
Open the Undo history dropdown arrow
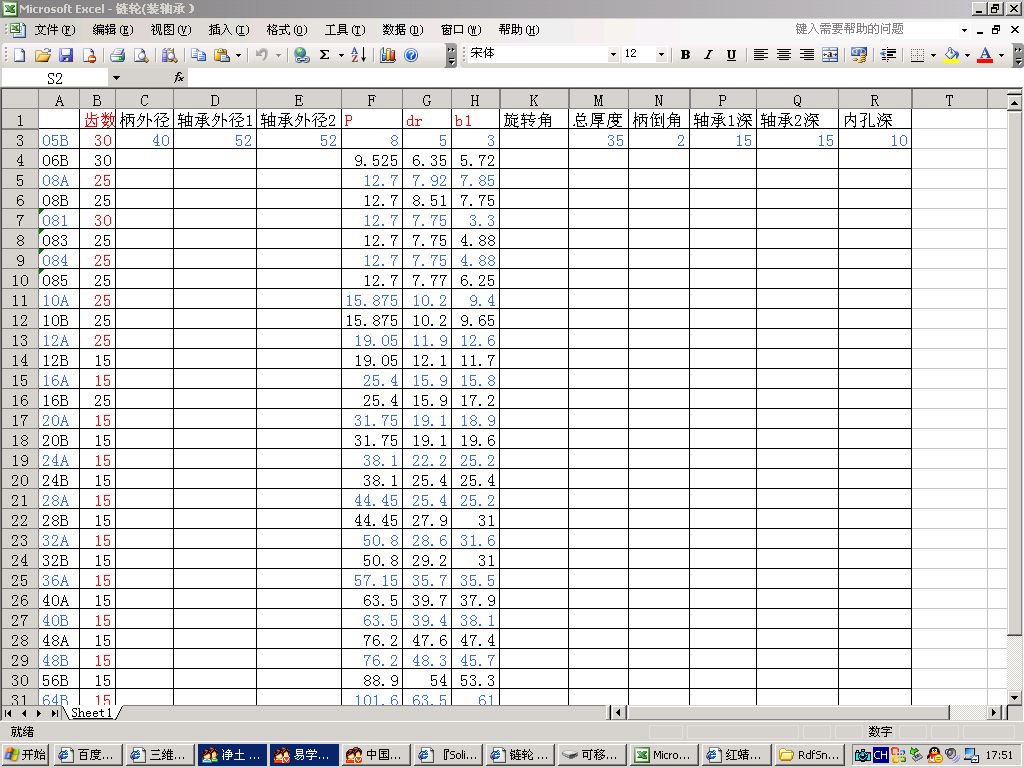tap(278, 55)
